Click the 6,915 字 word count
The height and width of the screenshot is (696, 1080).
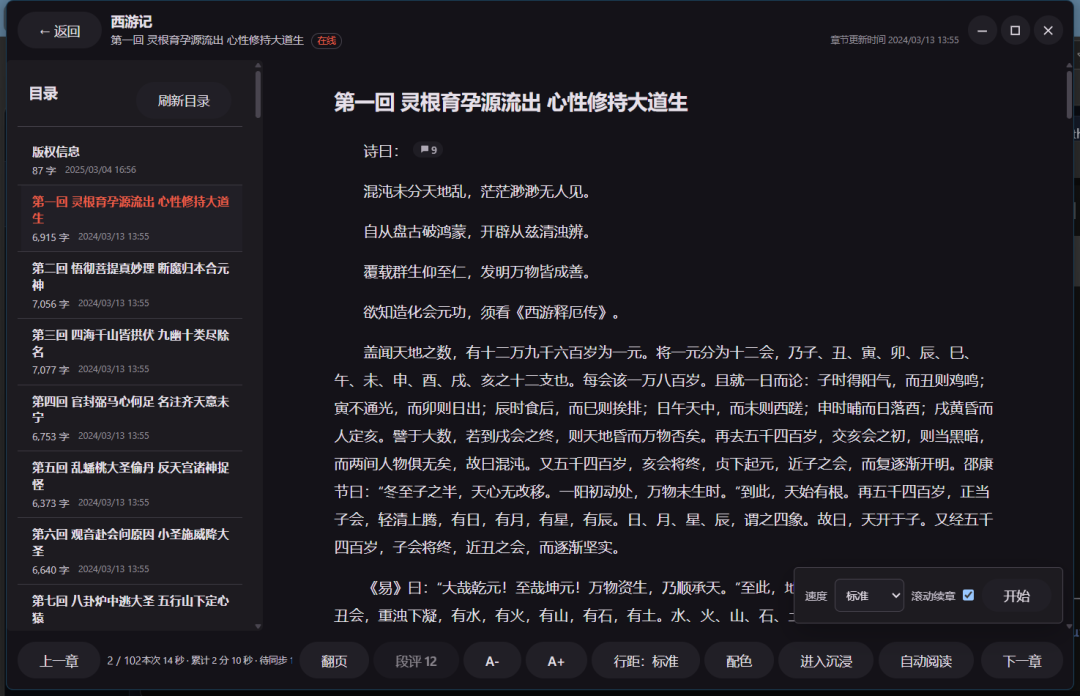click(50, 237)
